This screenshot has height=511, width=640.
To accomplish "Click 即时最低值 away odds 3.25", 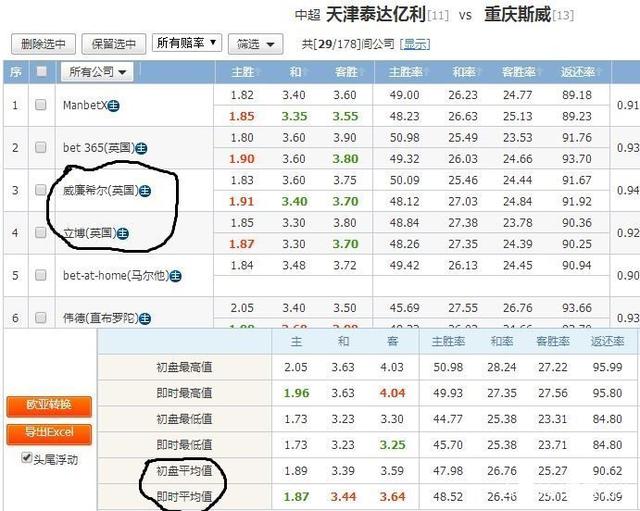I will tap(392, 445).
